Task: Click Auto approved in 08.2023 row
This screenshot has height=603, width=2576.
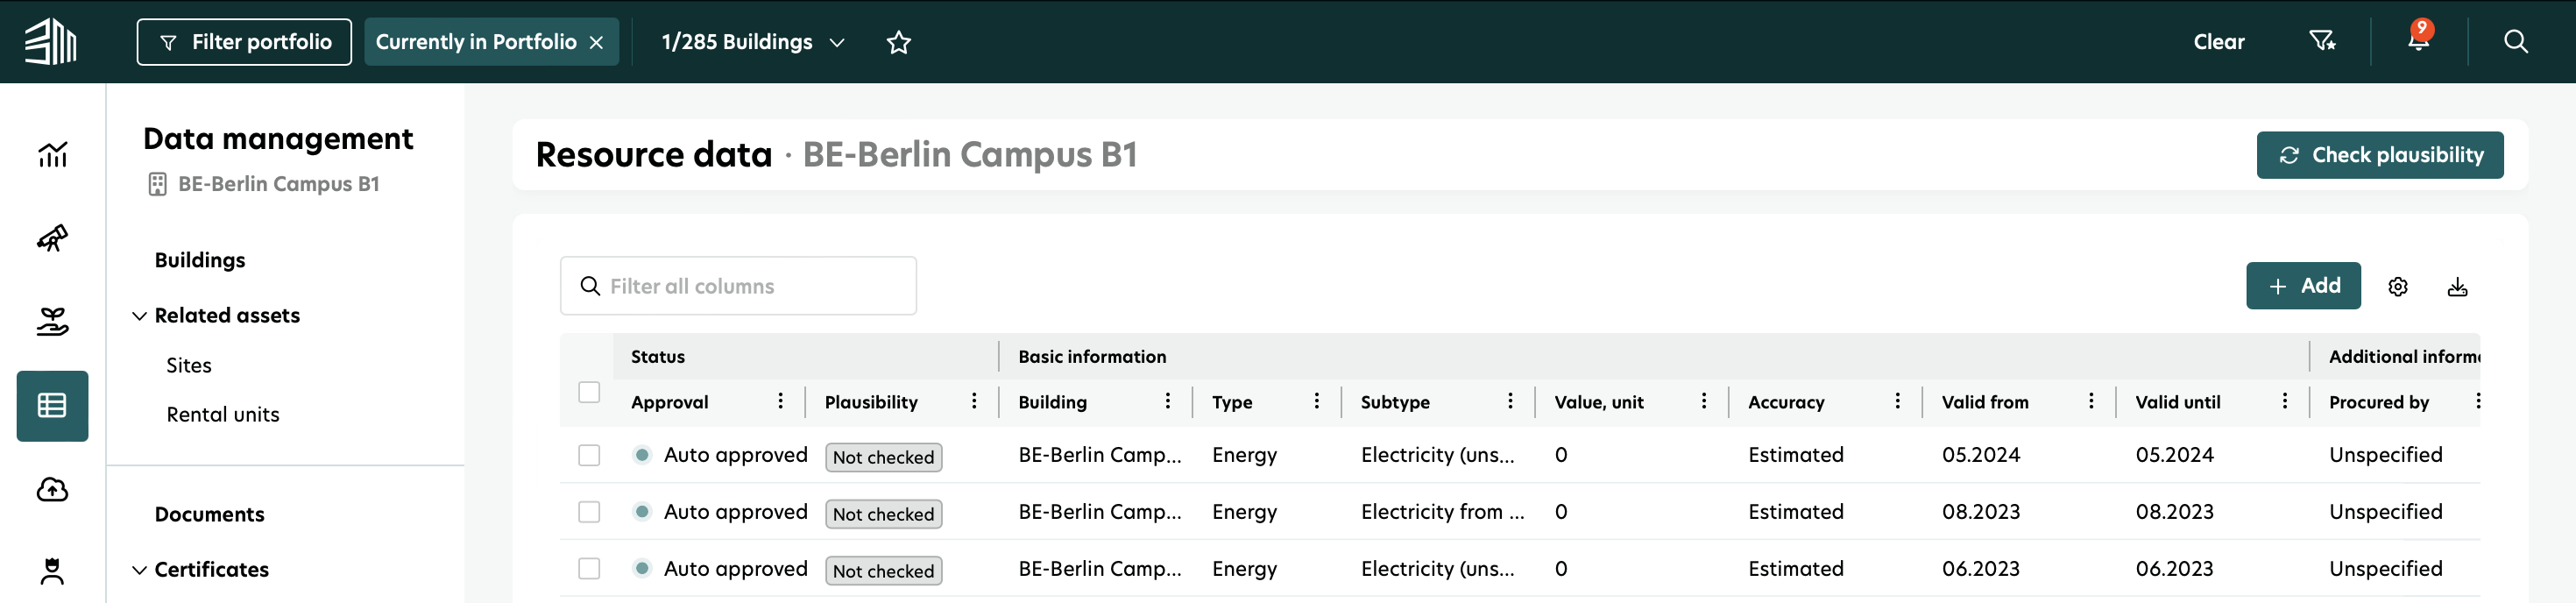Action: (735, 512)
